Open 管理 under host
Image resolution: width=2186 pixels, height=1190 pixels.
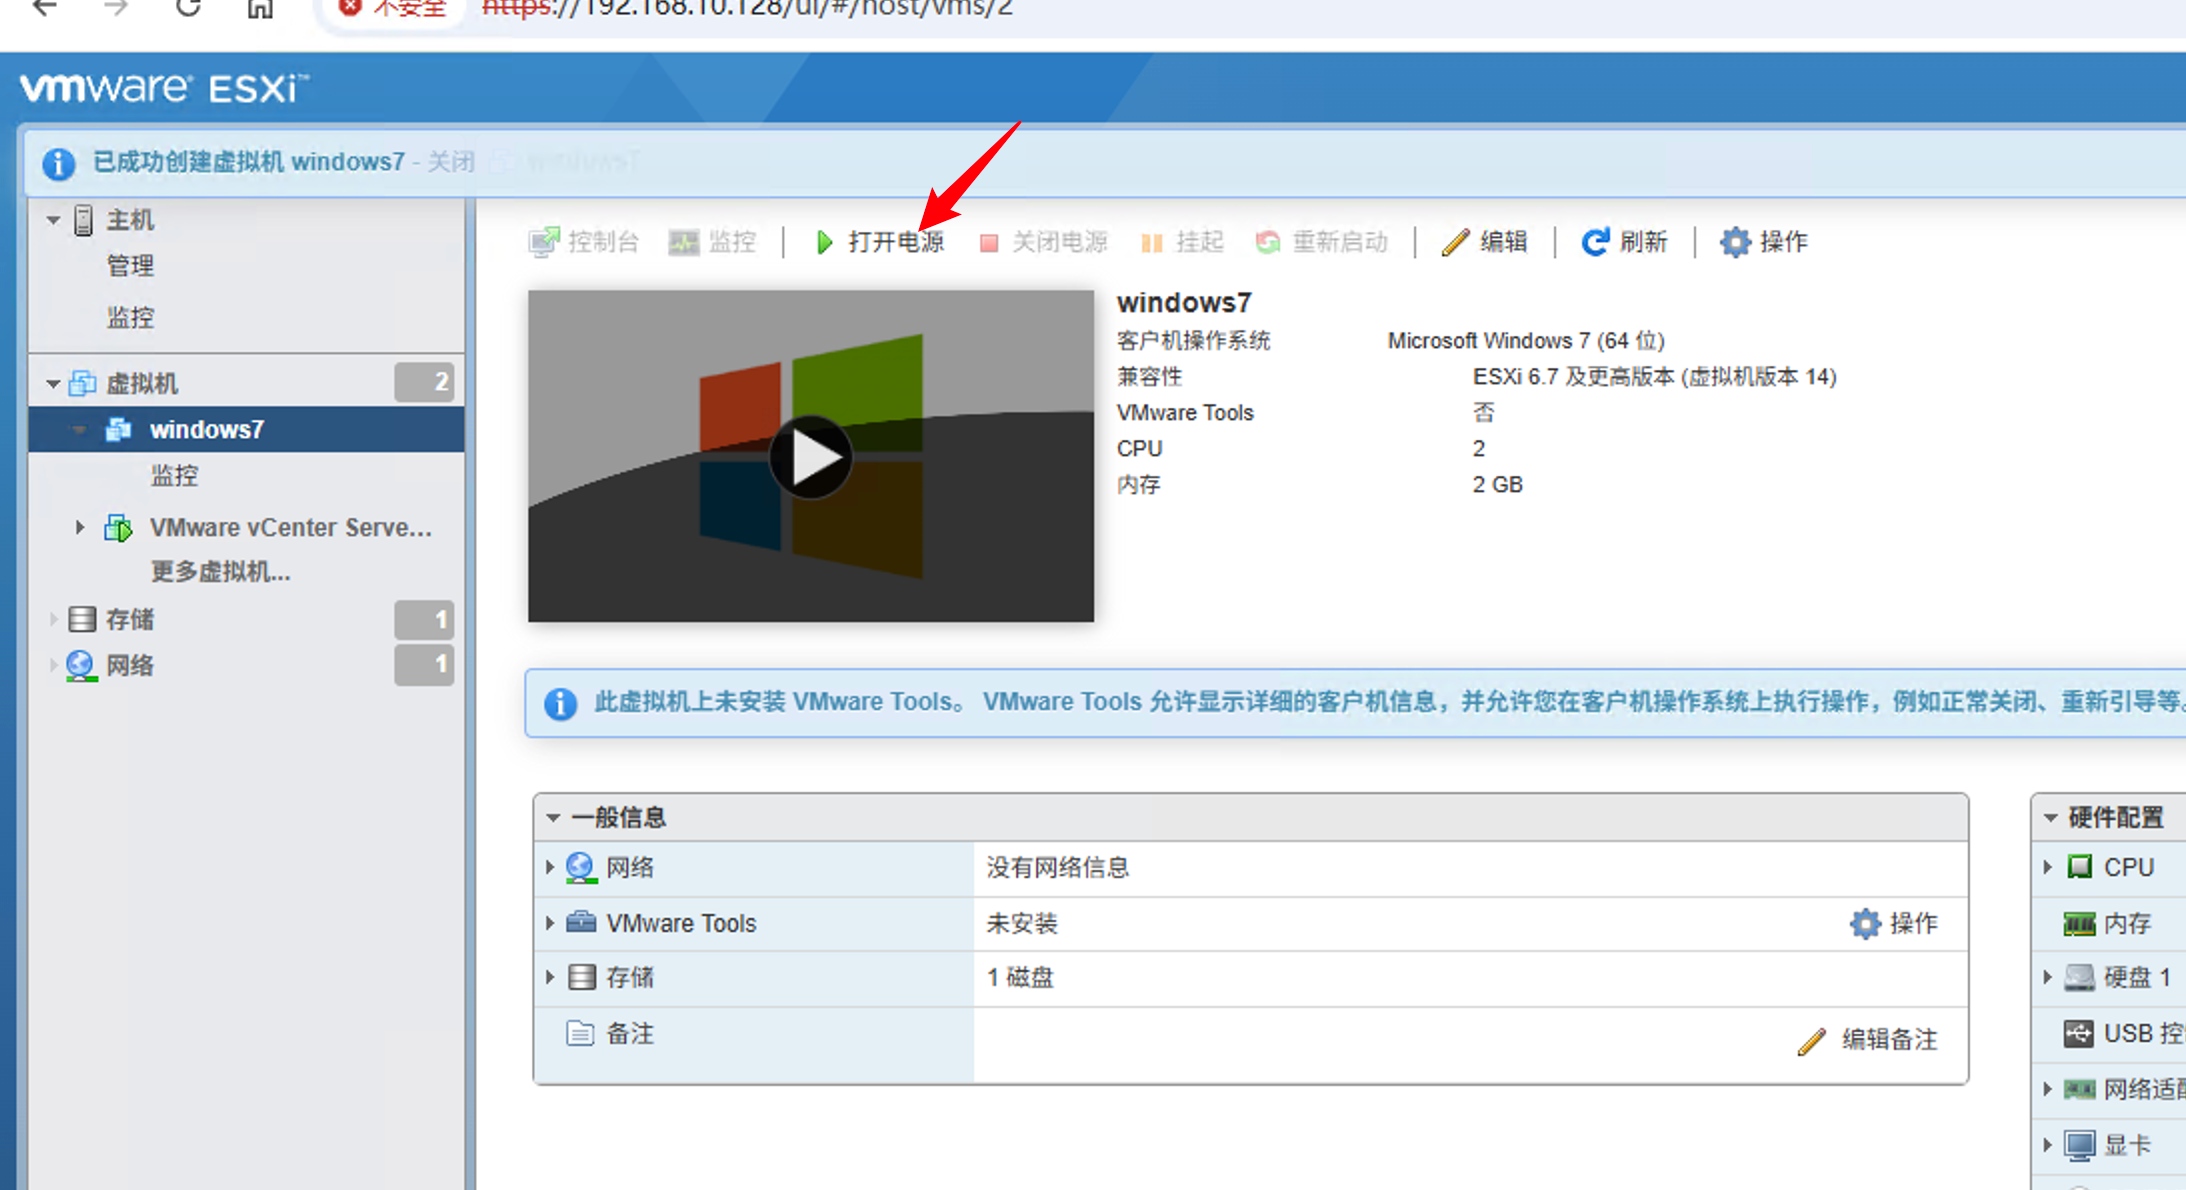[x=130, y=266]
